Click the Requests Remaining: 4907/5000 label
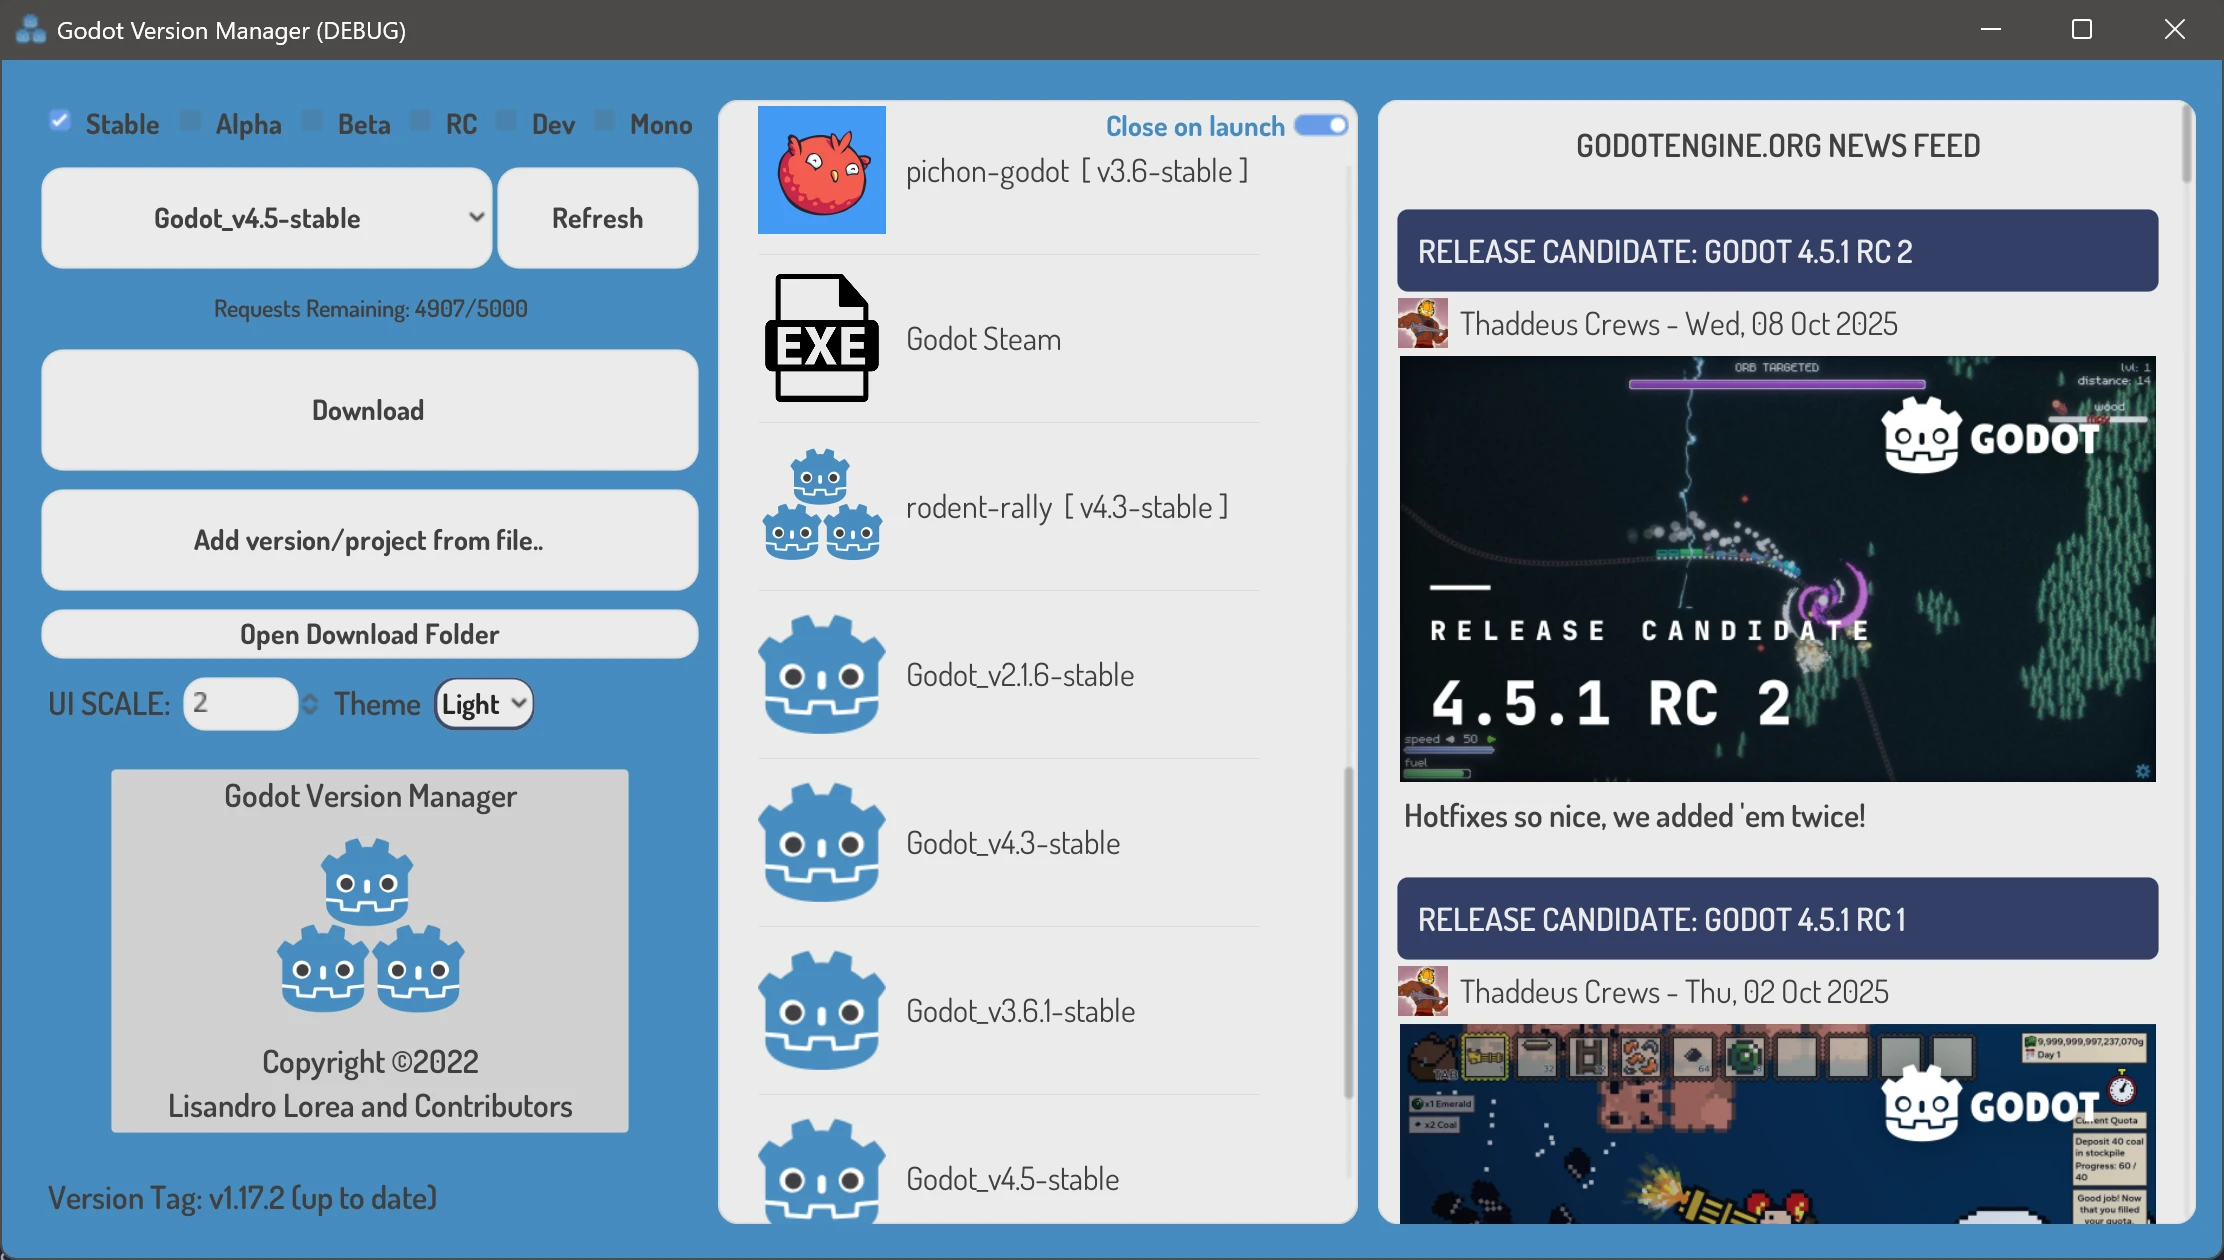 coord(370,309)
